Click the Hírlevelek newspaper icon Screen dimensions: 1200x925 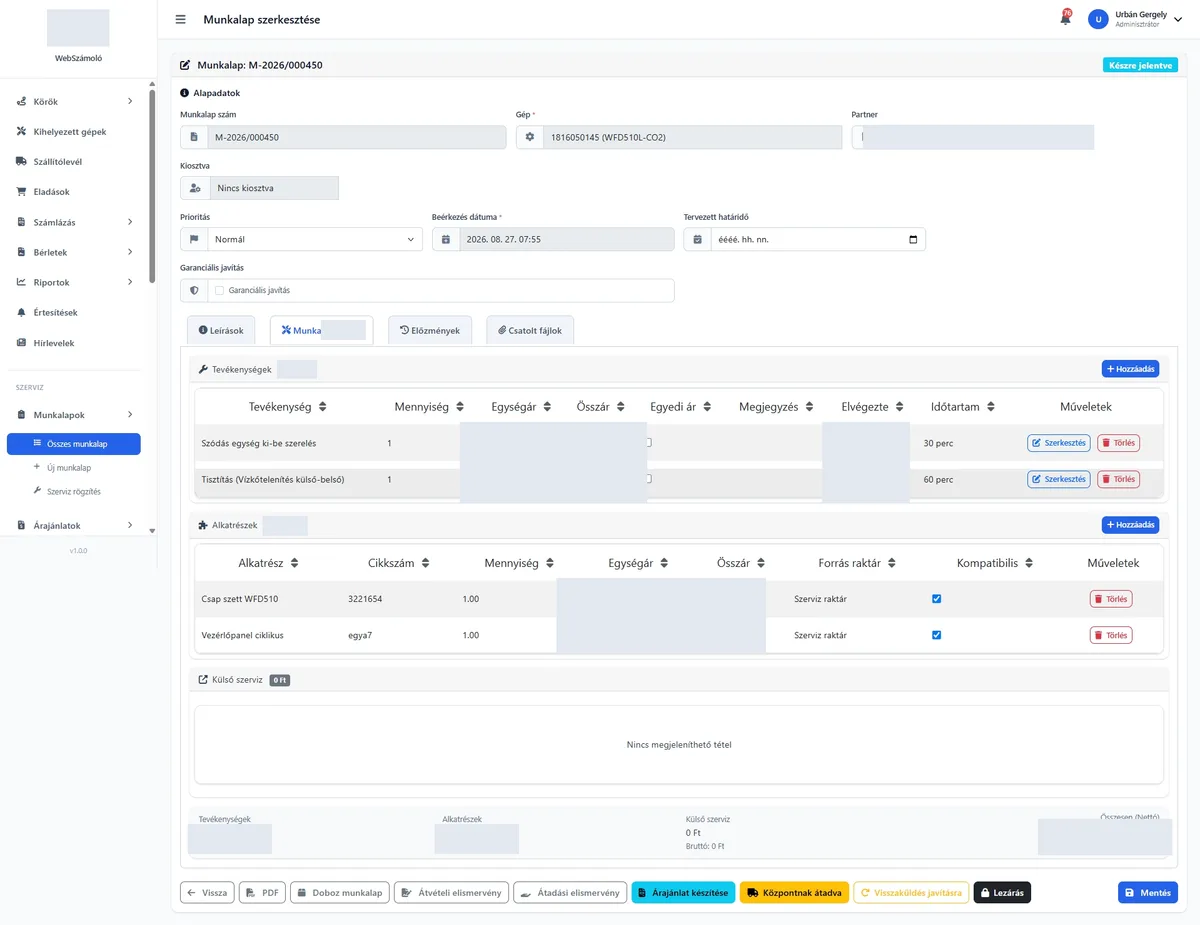[x=21, y=343]
